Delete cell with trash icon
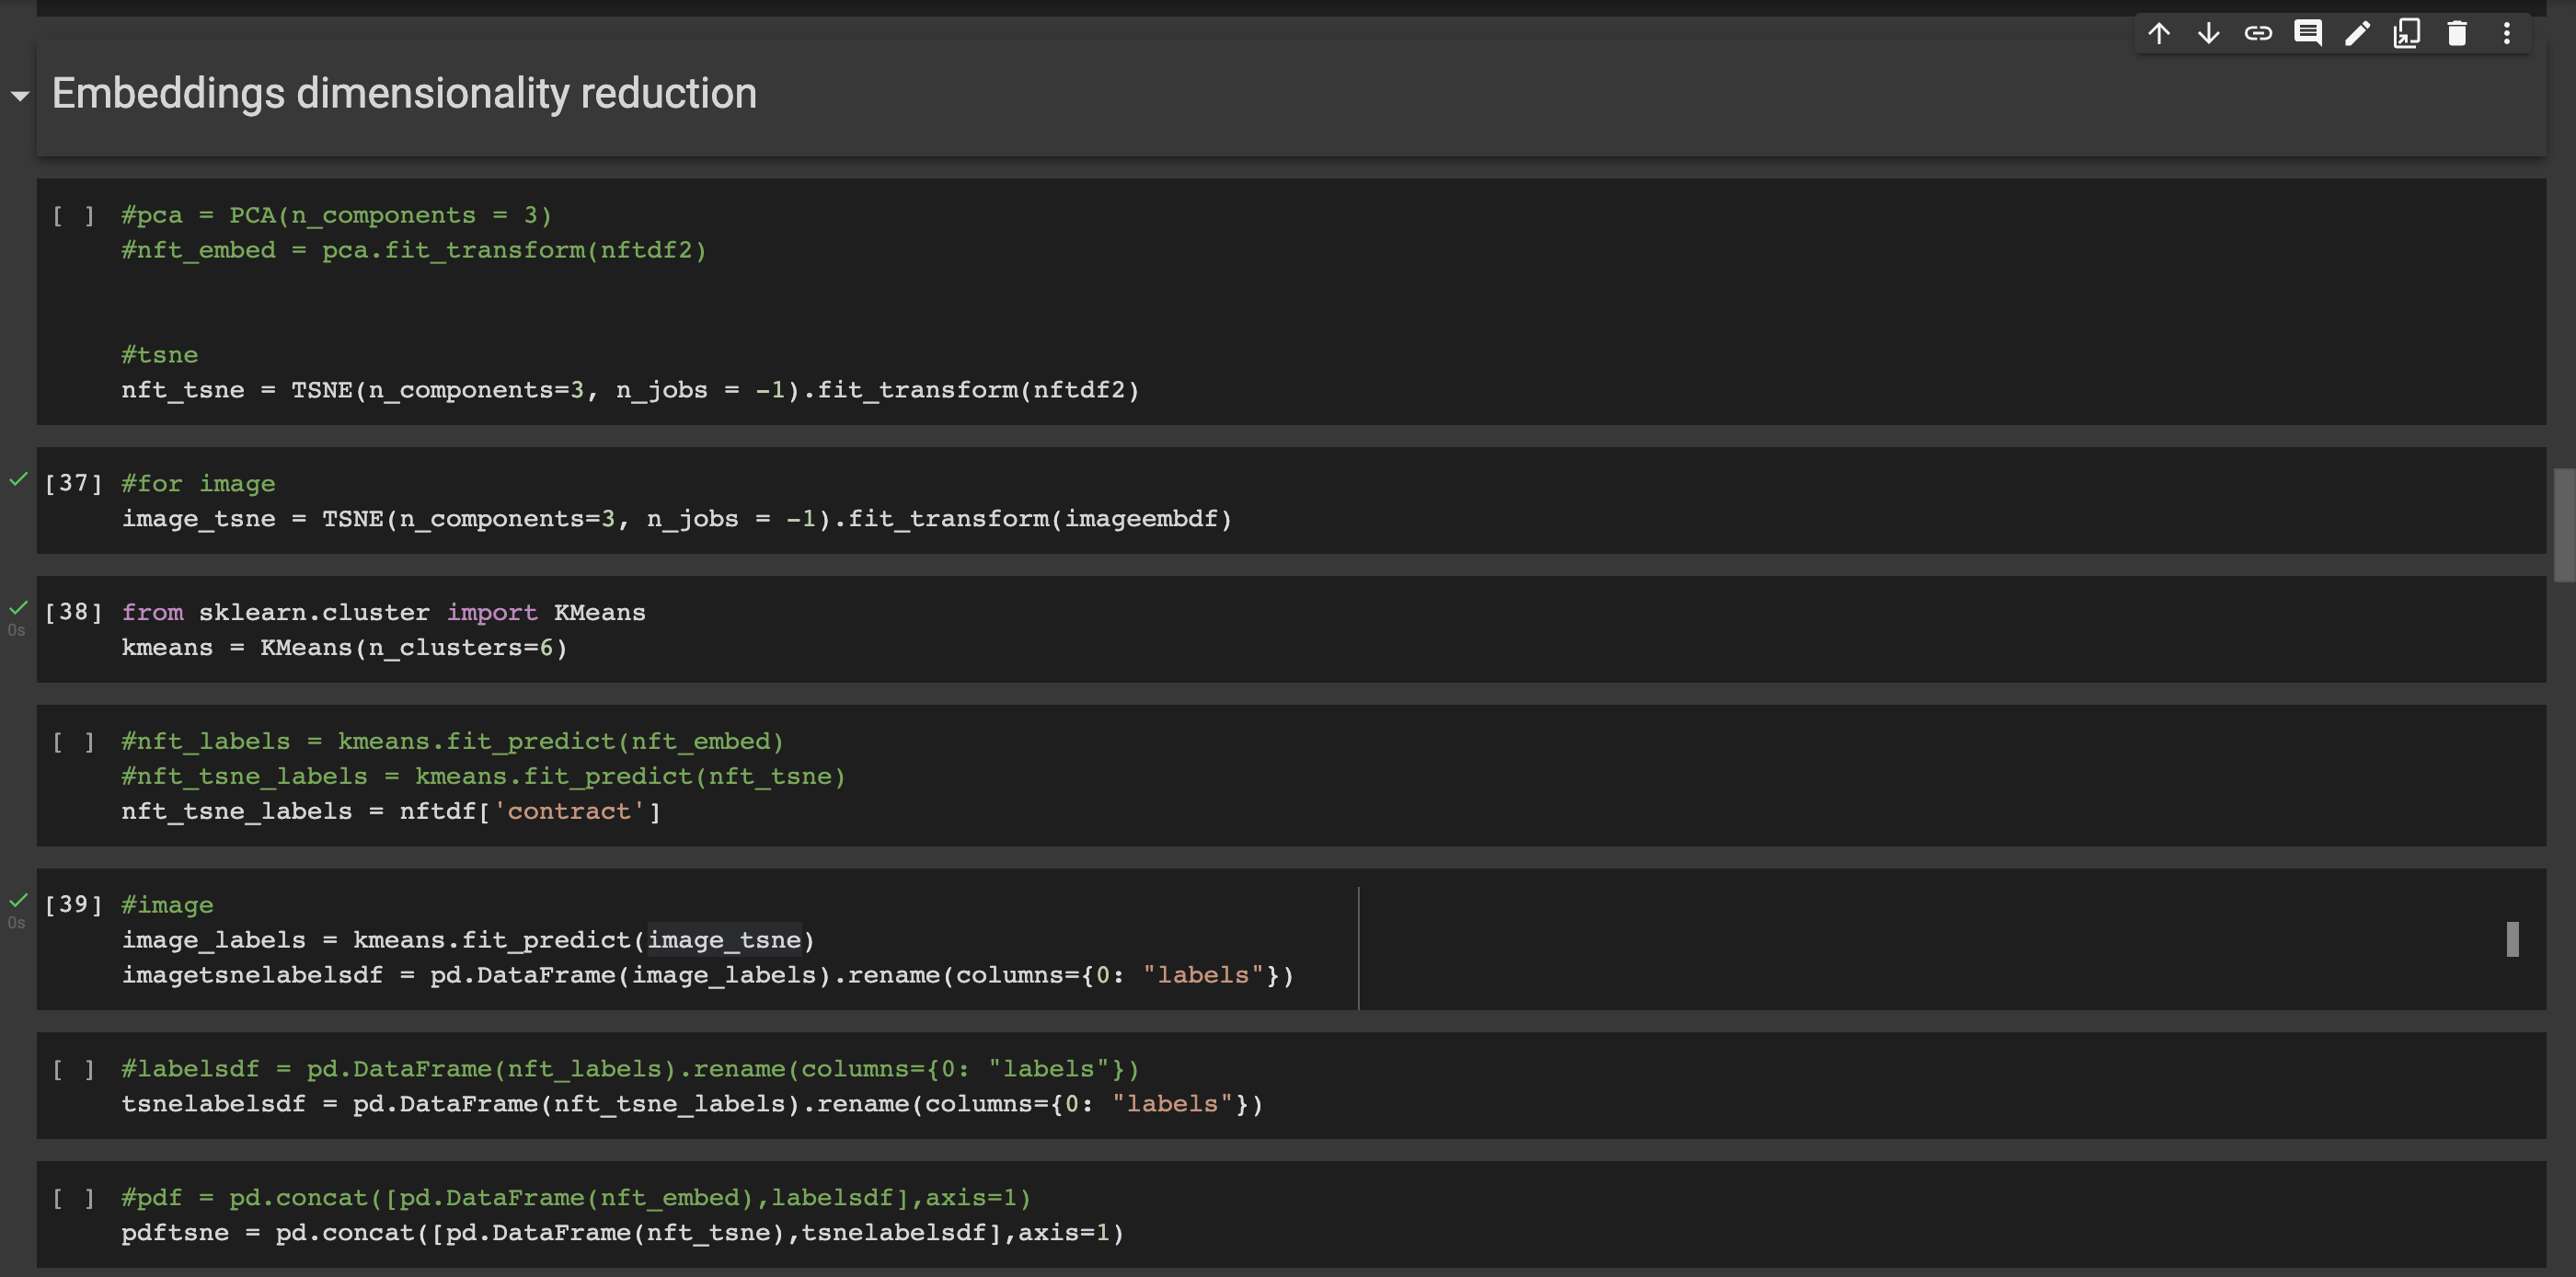 point(2456,34)
